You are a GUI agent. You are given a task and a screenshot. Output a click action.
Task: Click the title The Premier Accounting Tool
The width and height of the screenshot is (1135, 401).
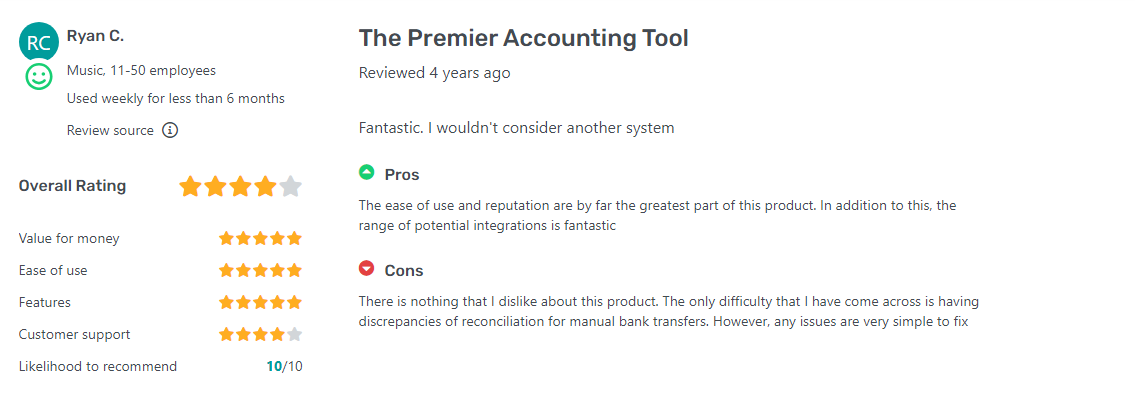coord(523,38)
